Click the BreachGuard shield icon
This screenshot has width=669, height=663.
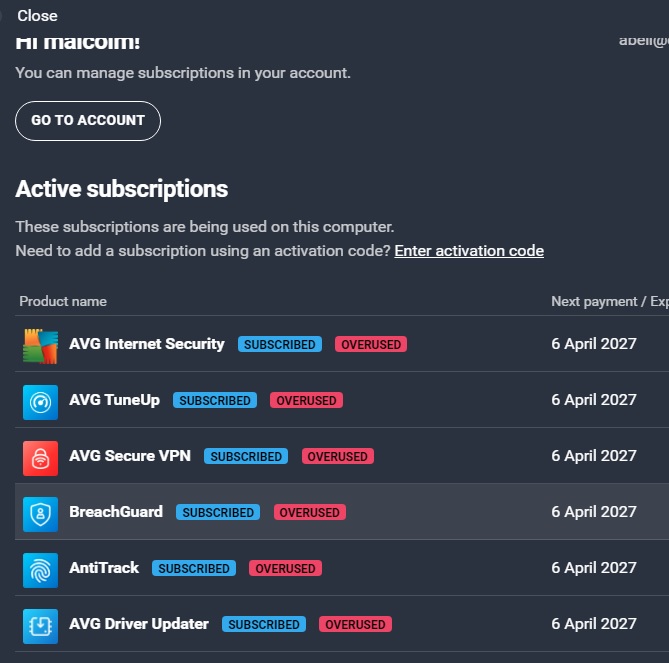(x=40, y=514)
